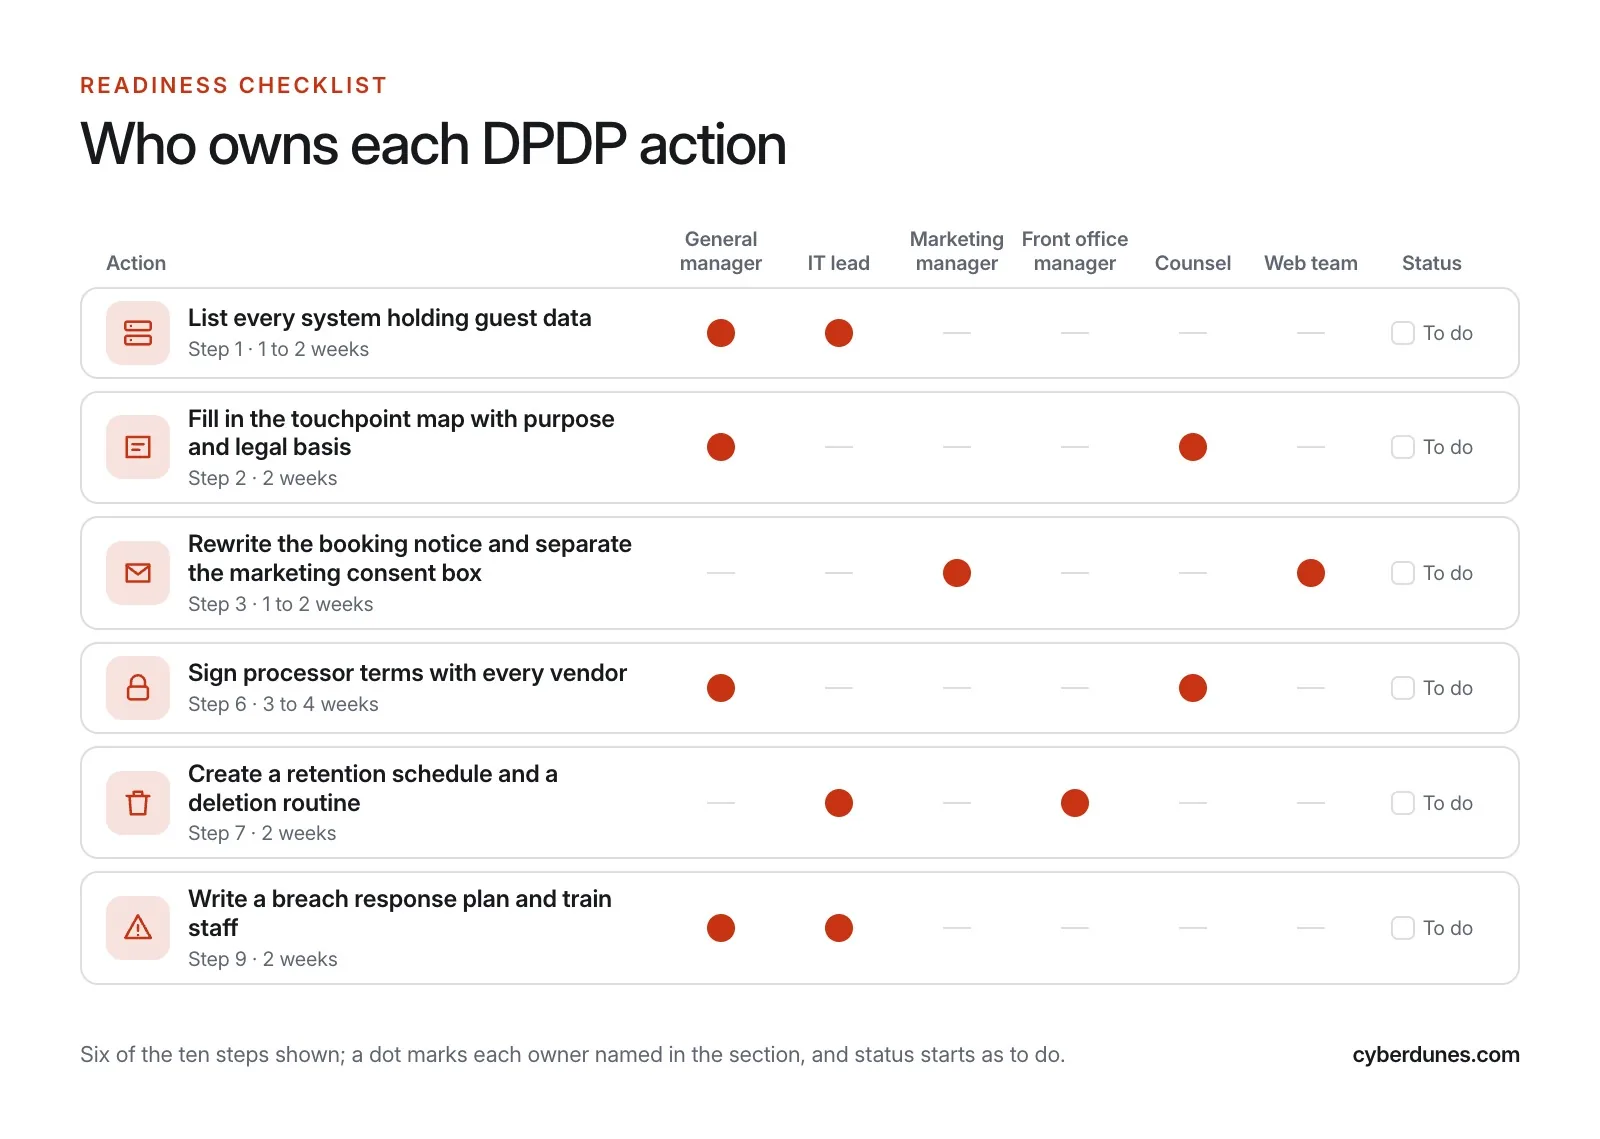
Task: Click the padlock icon beside Sign processor terms
Action: click(x=138, y=688)
